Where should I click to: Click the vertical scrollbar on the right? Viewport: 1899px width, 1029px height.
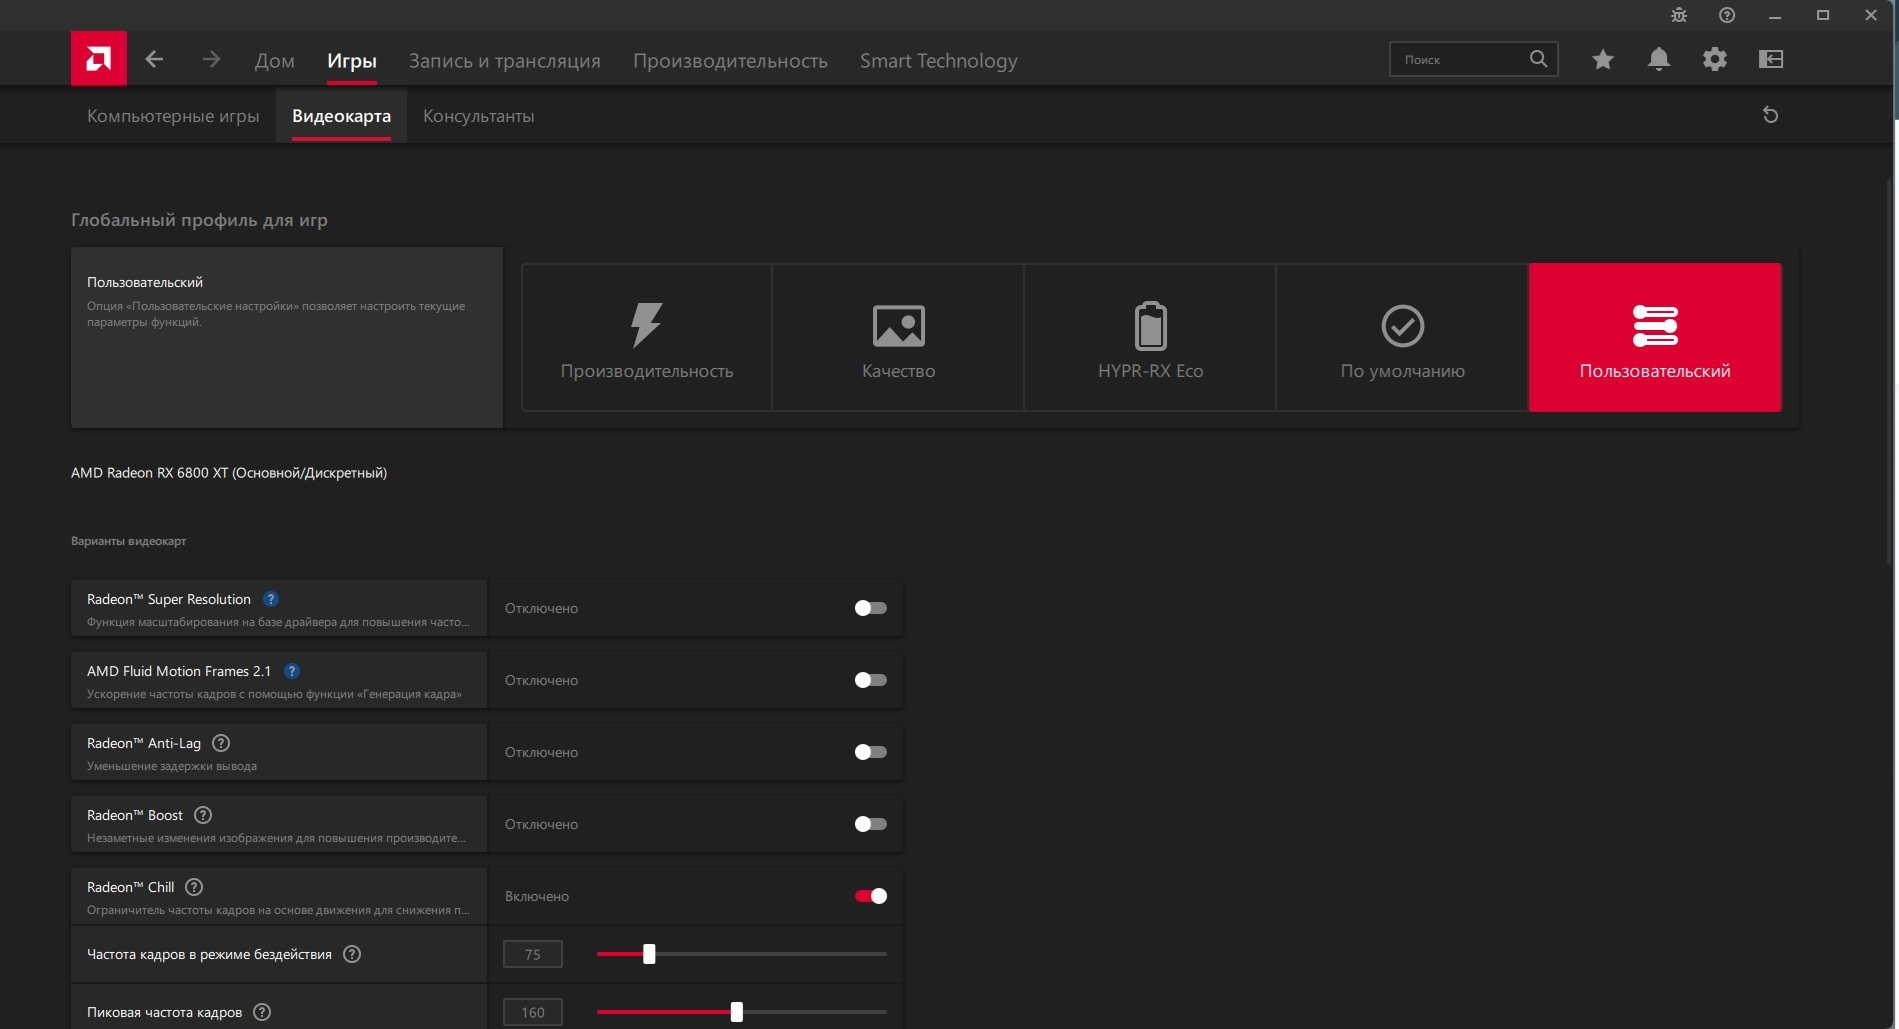click(1890, 370)
